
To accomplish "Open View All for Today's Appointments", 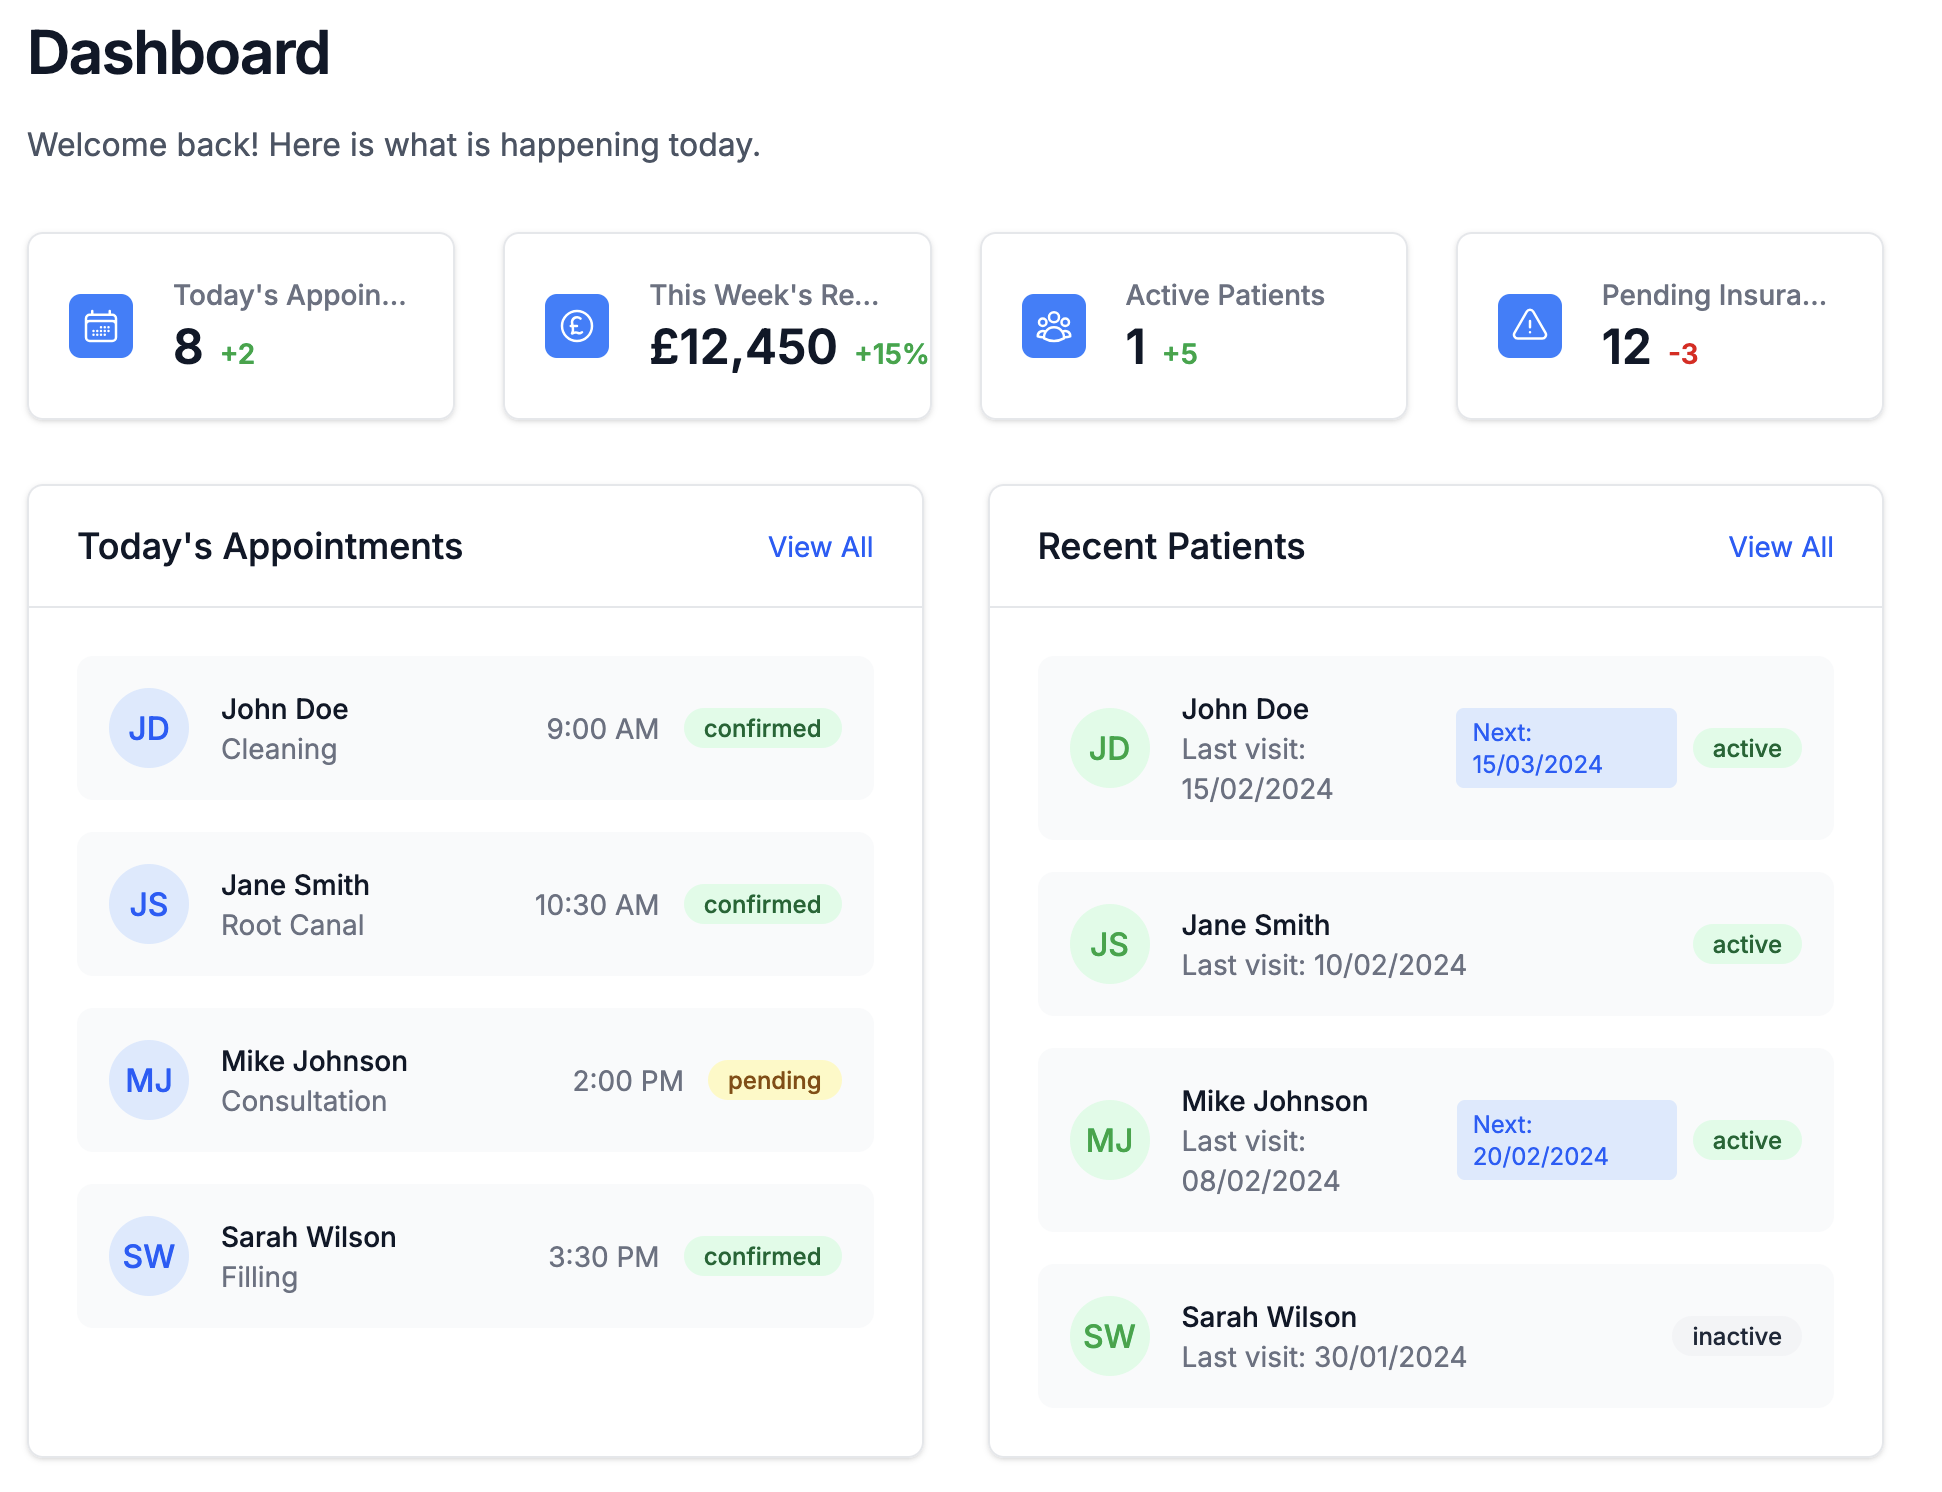I will pyautogui.click(x=820, y=547).
